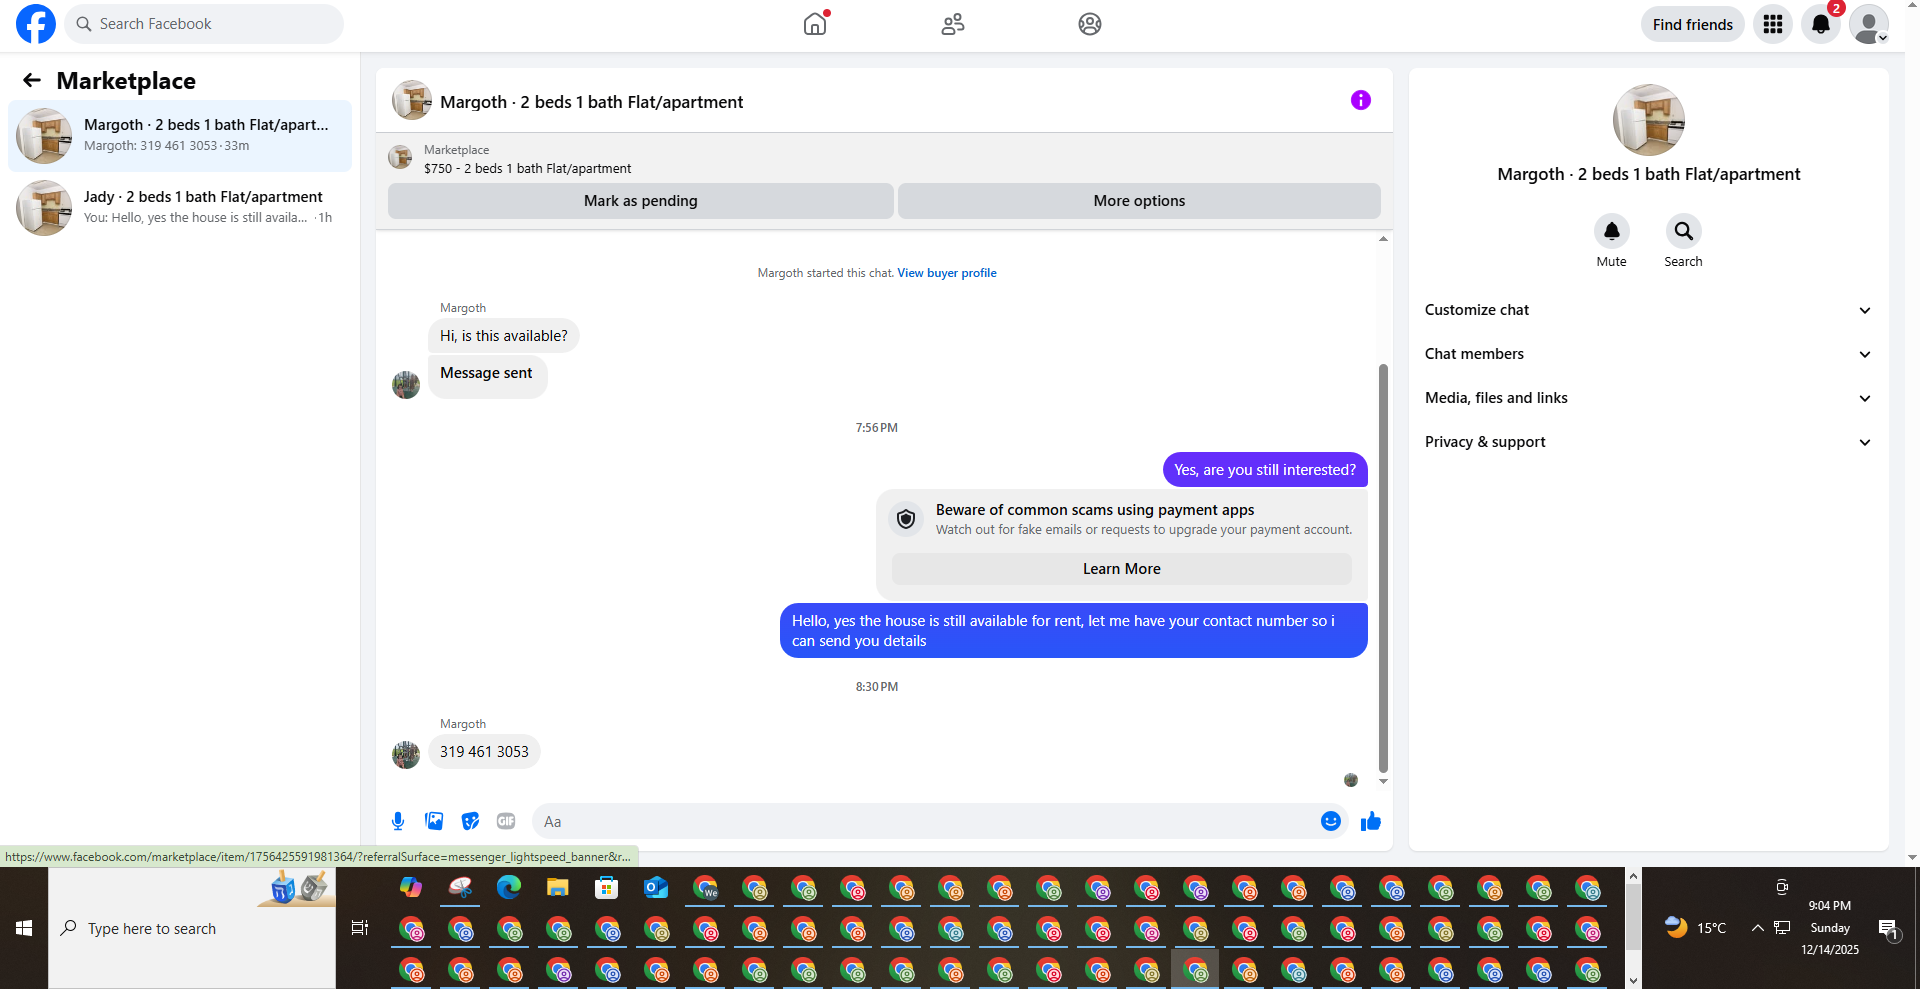
Task: Click the 'Hi, is this available?' message
Action: point(504,336)
